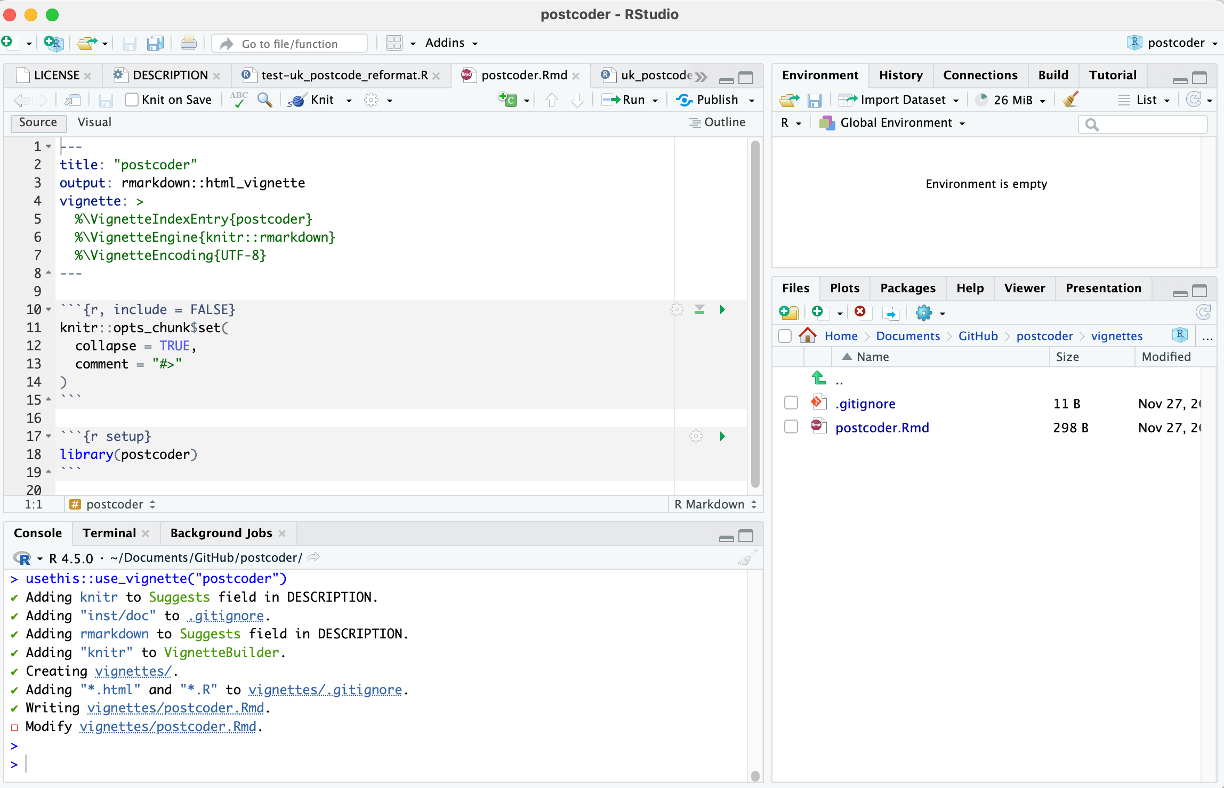This screenshot has width=1224, height=788.
Task: Open chunk options gear for setup chunk
Action: click(696, 436)
